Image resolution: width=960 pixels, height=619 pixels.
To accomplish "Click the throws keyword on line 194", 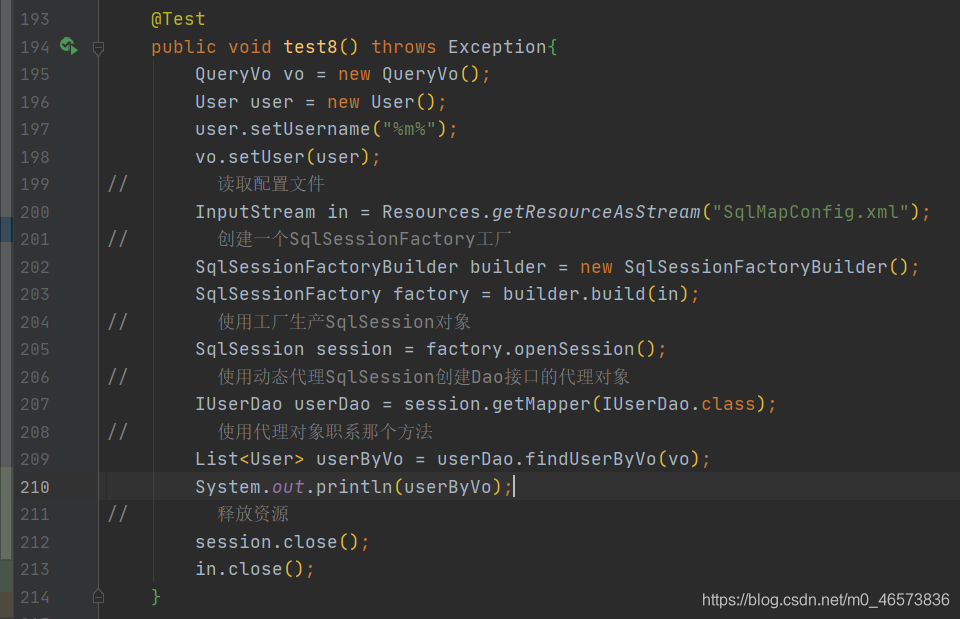I will point(403,47).
